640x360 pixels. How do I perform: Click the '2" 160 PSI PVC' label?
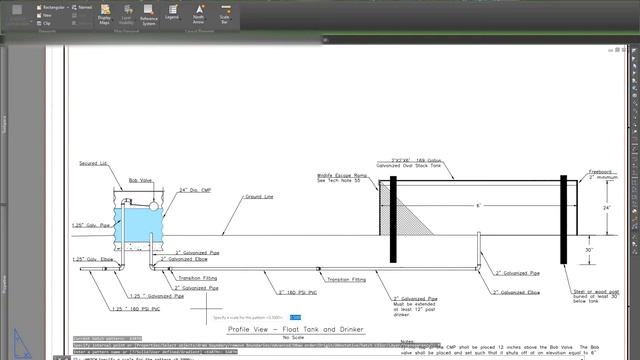[x=298, y=292]
